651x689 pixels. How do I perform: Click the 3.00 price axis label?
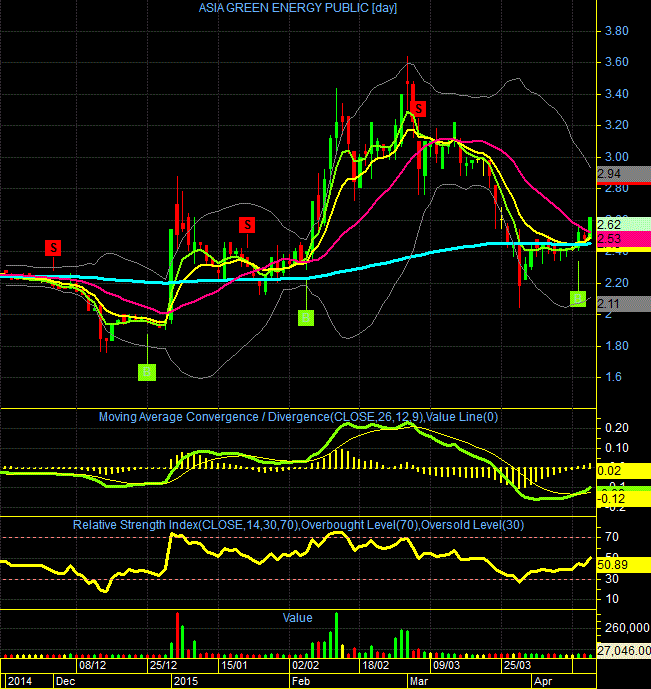point(617,156)
